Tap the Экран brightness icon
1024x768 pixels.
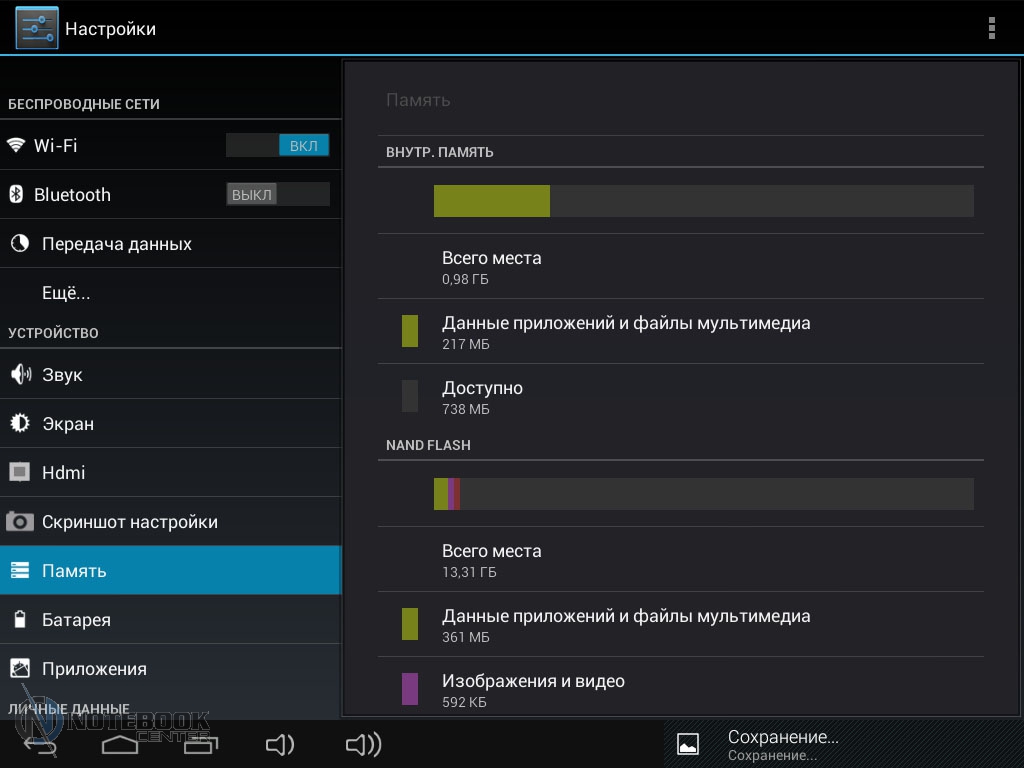[19, 423]
